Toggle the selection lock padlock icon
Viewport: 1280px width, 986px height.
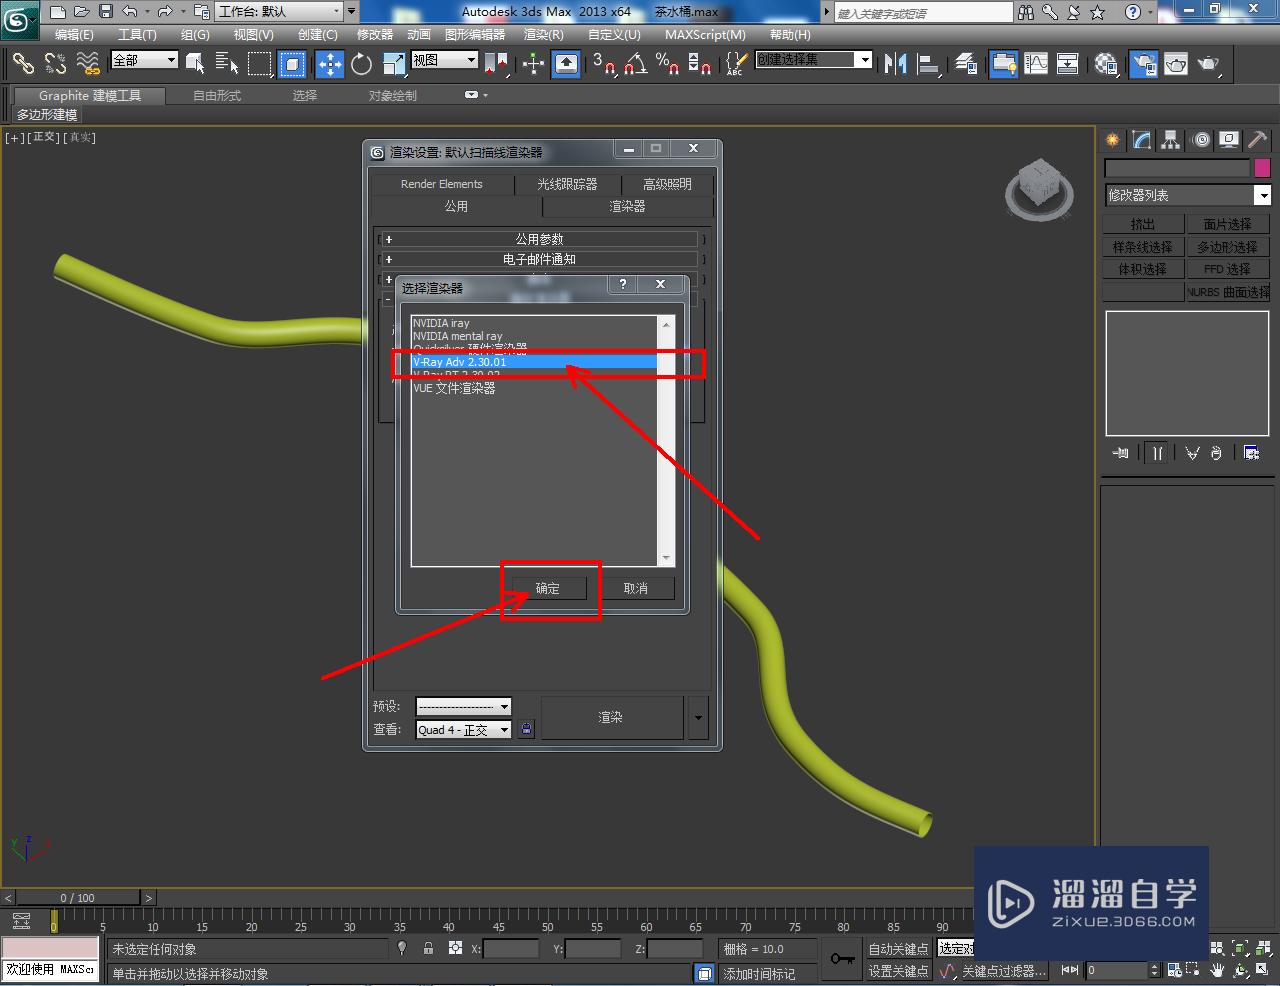tap(428, 948)
